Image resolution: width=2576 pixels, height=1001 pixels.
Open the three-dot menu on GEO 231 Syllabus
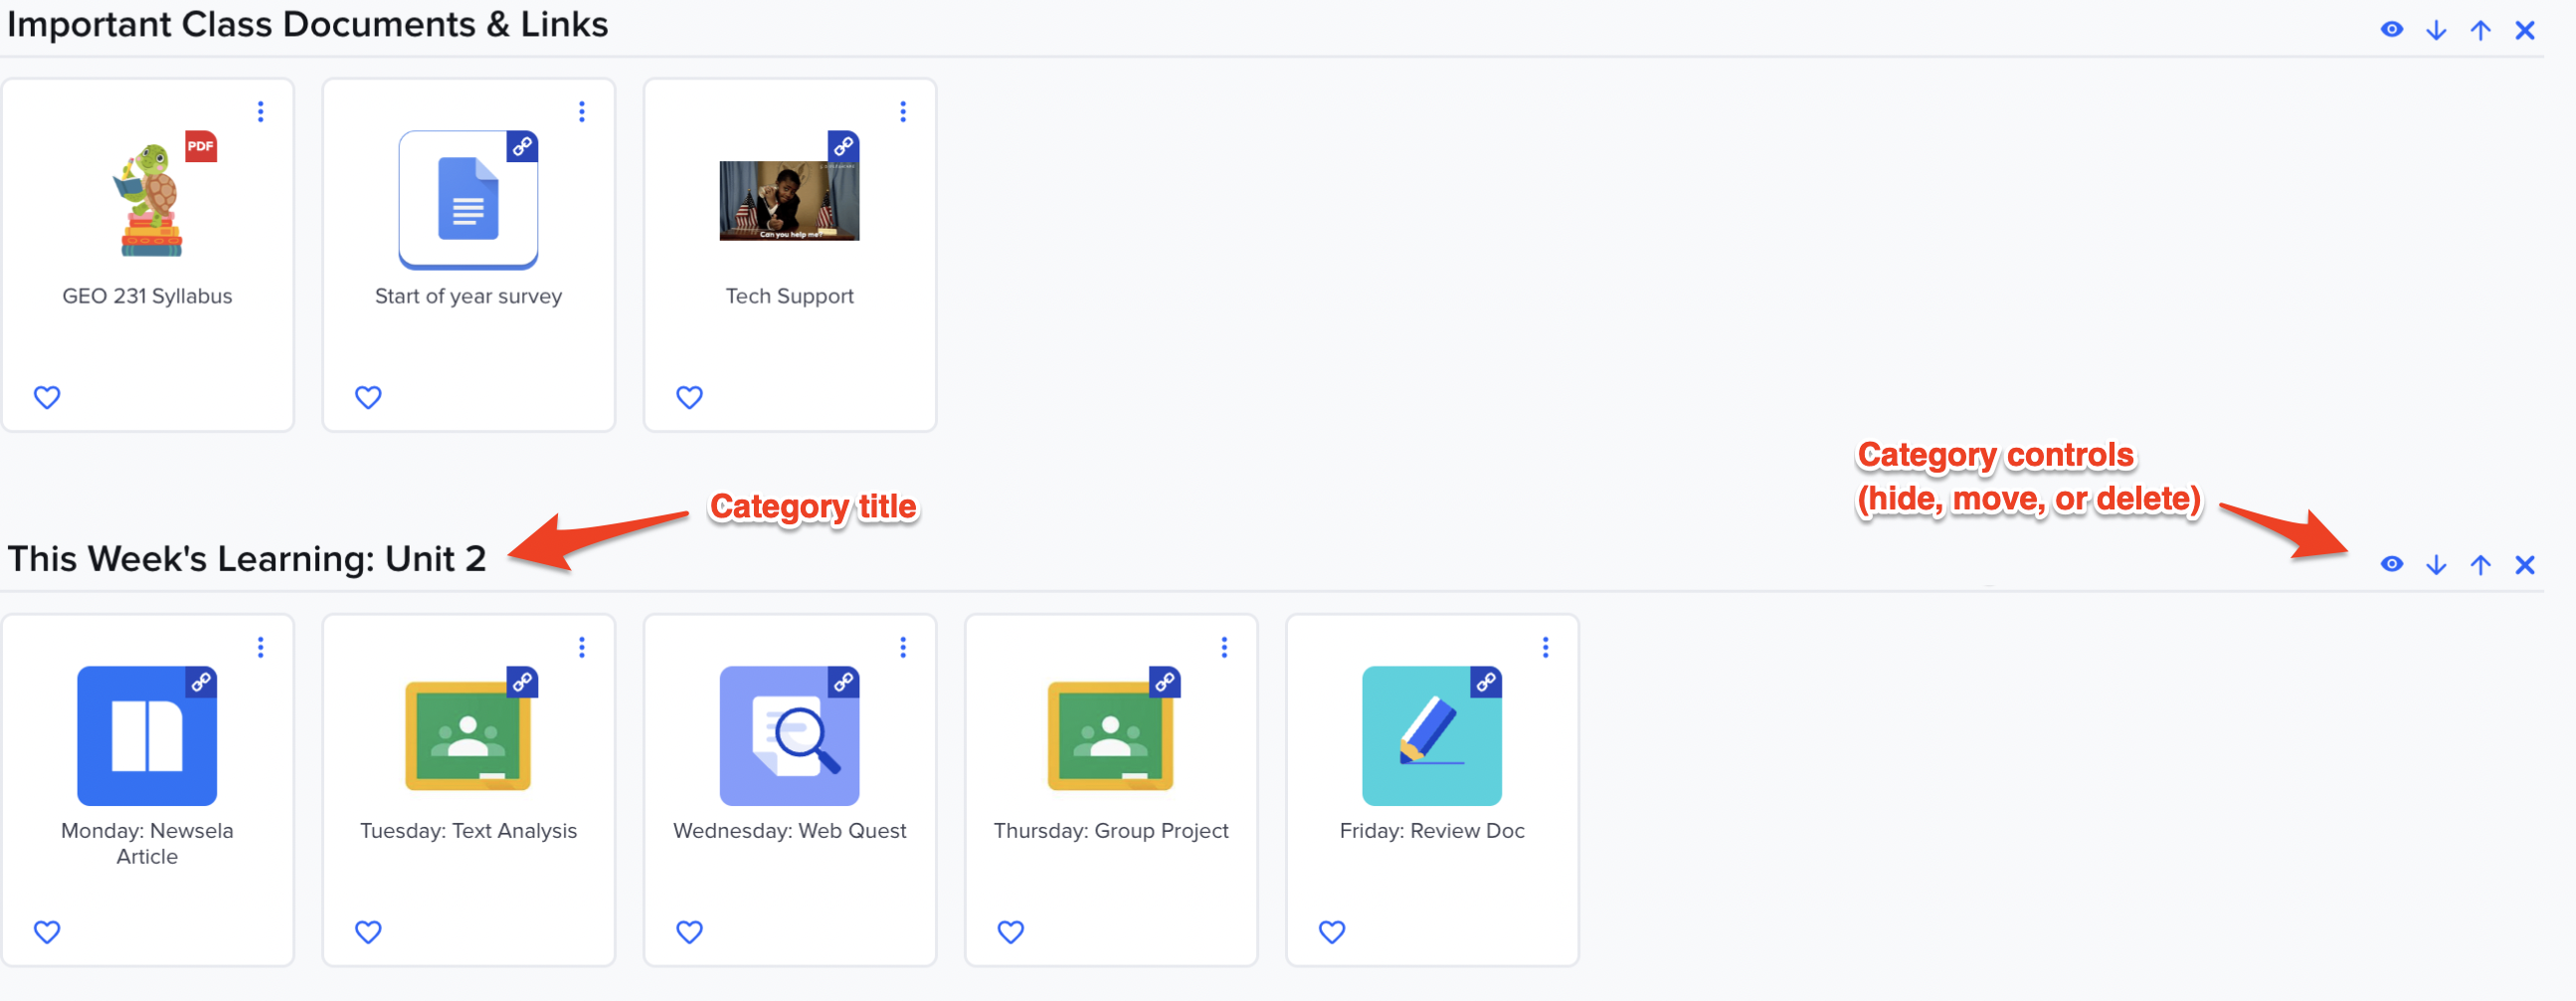pyautogui.click(x=261, y=111)
